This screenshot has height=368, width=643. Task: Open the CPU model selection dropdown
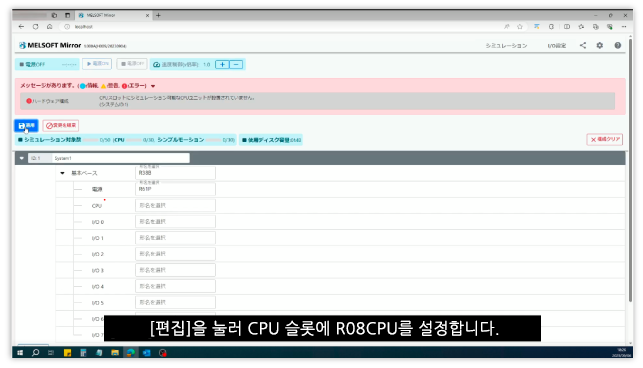click(x=175, y=206)
